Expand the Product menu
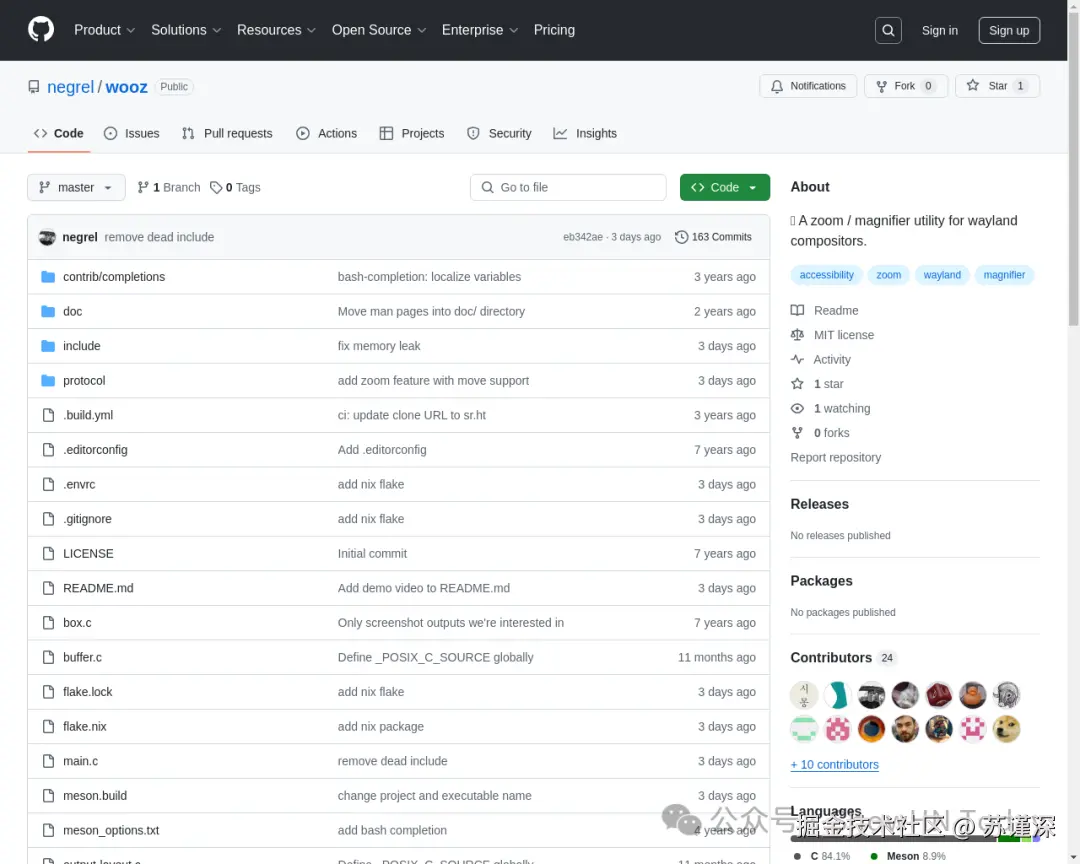This screenshot has width=1080, height=864. click(104, 30)
